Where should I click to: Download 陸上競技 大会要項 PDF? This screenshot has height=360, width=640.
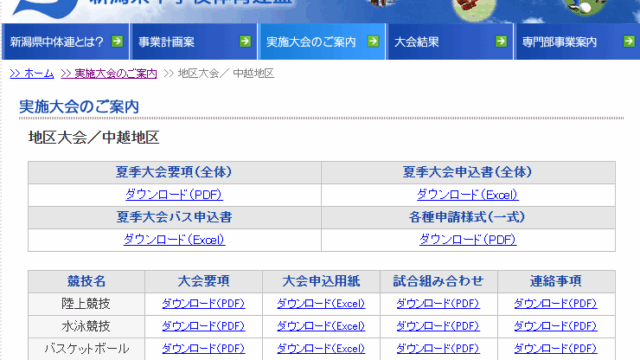[203, 304]
